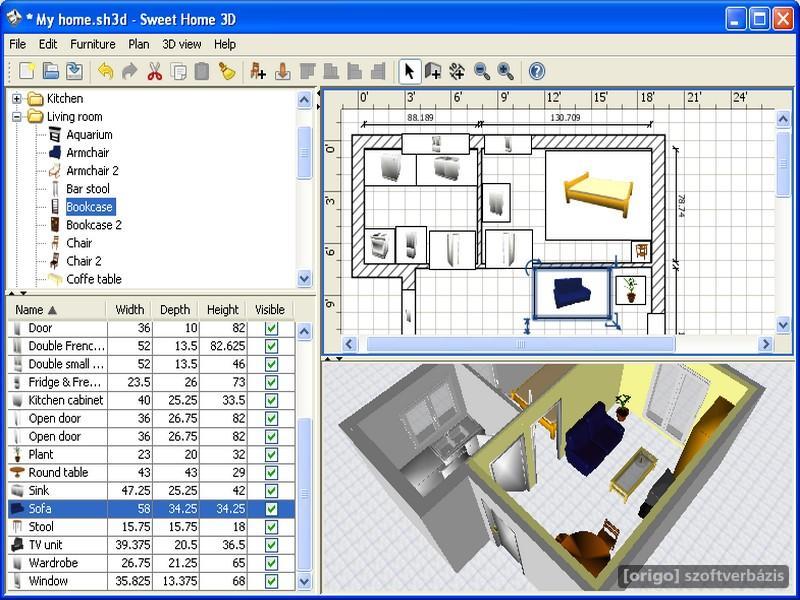Screen dimensions: 800x600
Task: Open the Furniture menu
Action: pos(93,44)
